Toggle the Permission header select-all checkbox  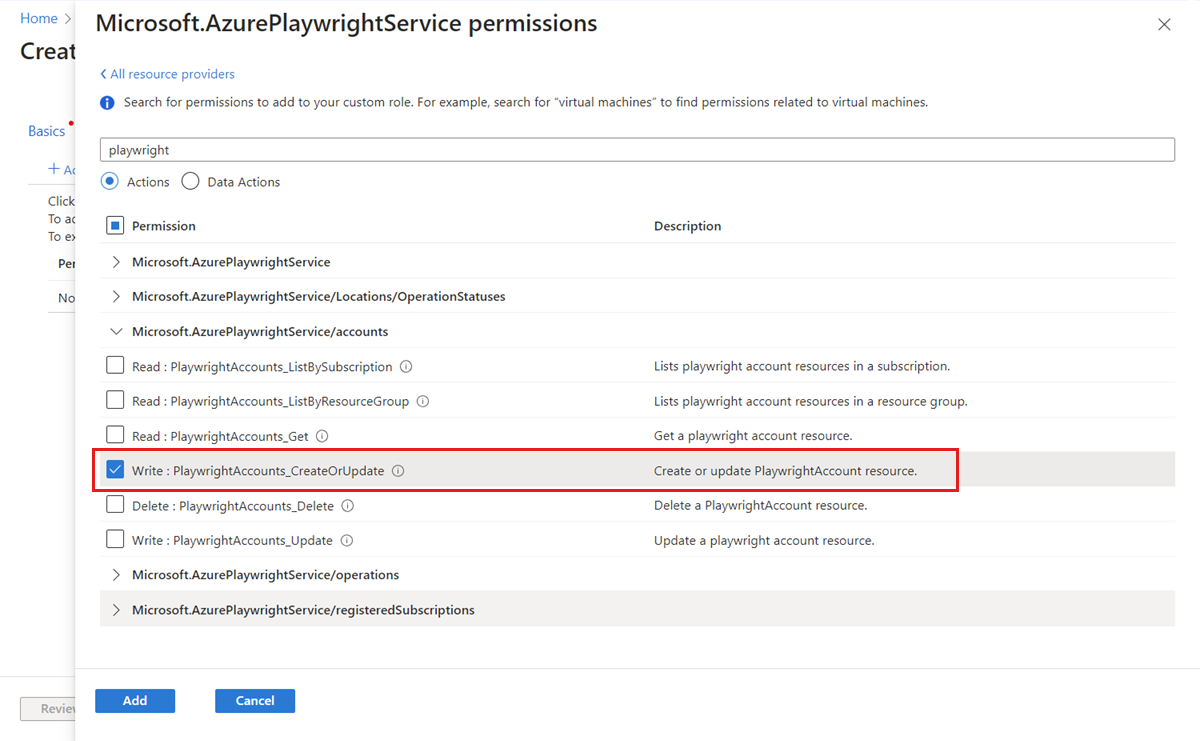[115, 225]
